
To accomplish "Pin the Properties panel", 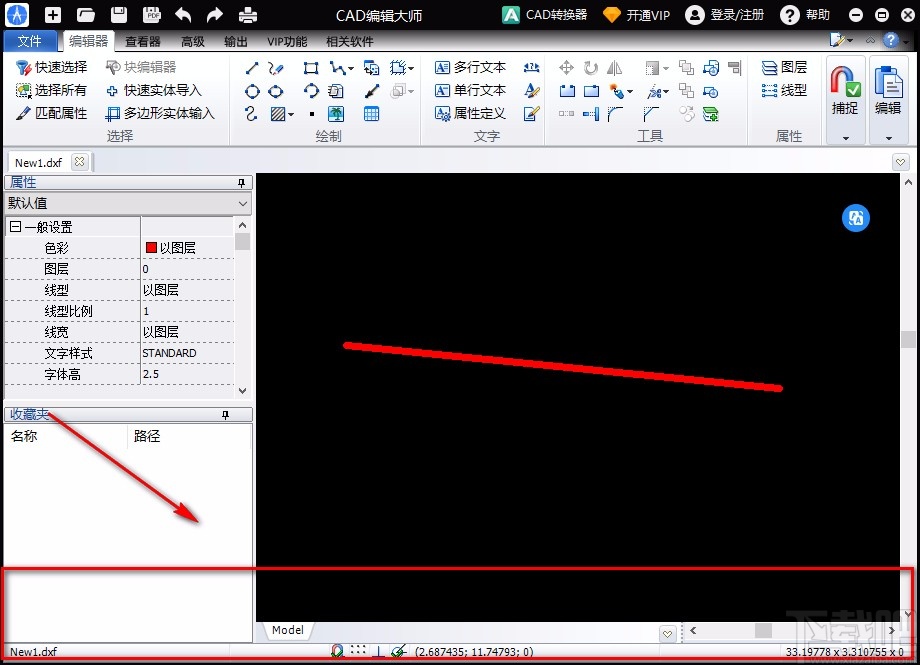I will pos(241,182).
